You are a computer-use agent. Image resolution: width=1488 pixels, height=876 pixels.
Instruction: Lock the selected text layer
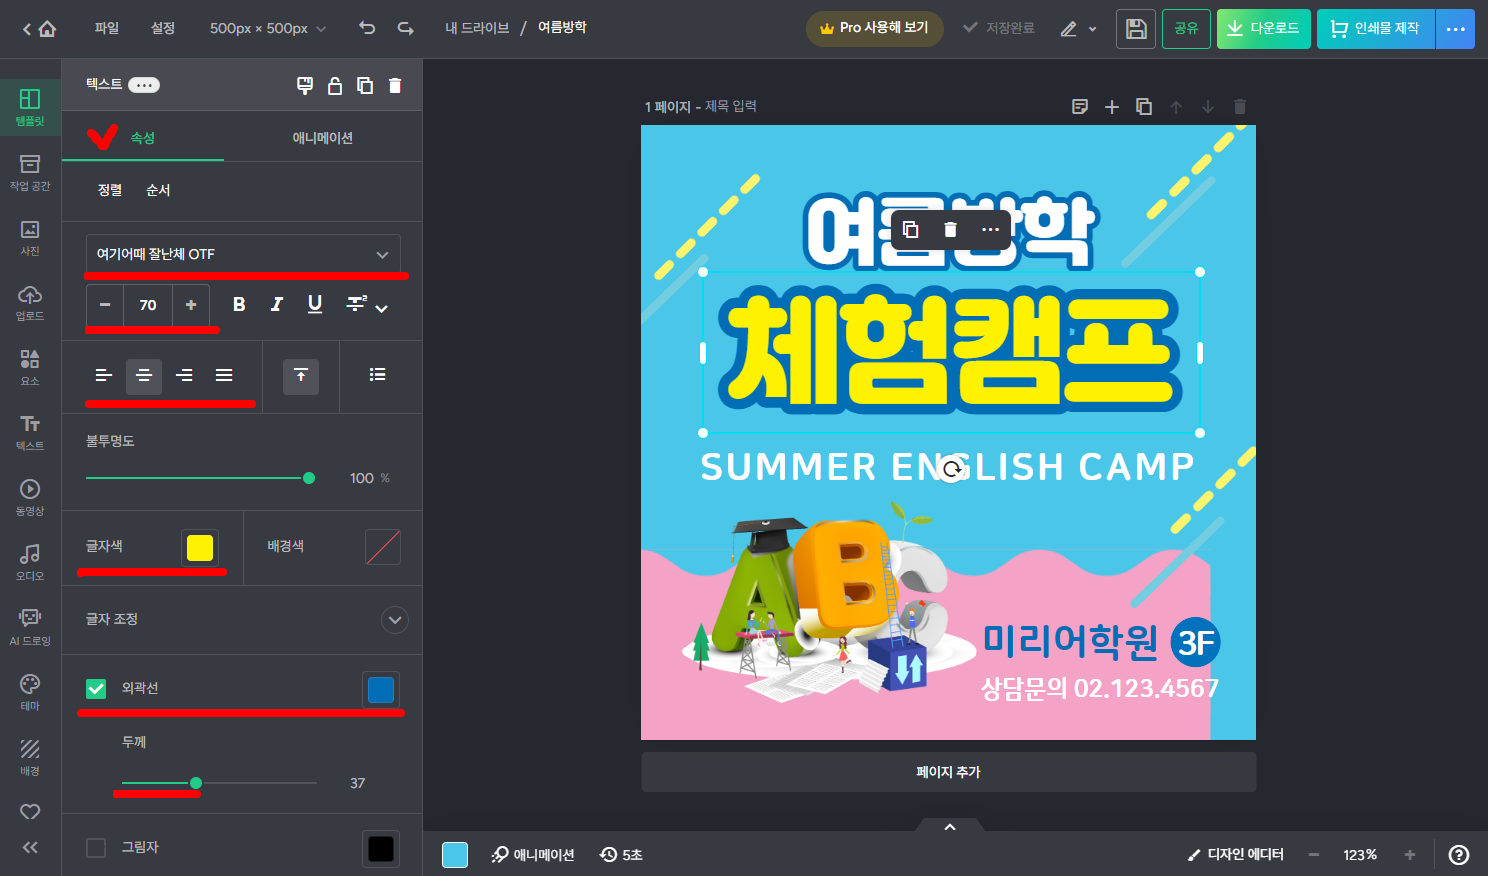[x=335, y=85]
